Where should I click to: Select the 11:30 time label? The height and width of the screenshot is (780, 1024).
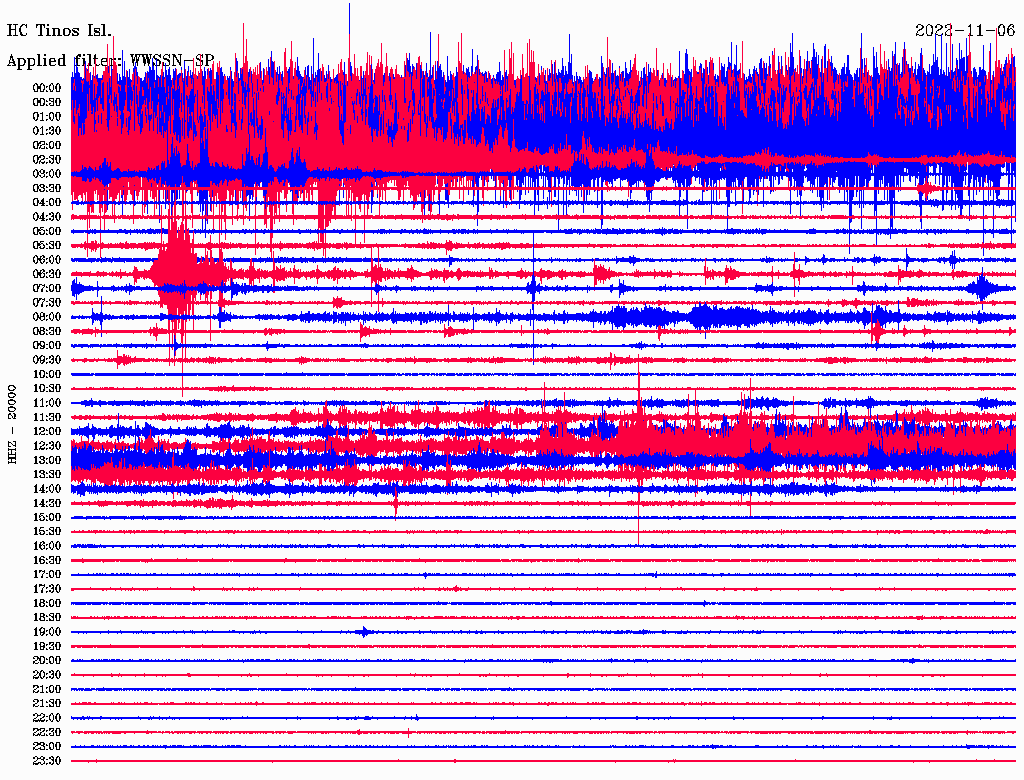47,417
